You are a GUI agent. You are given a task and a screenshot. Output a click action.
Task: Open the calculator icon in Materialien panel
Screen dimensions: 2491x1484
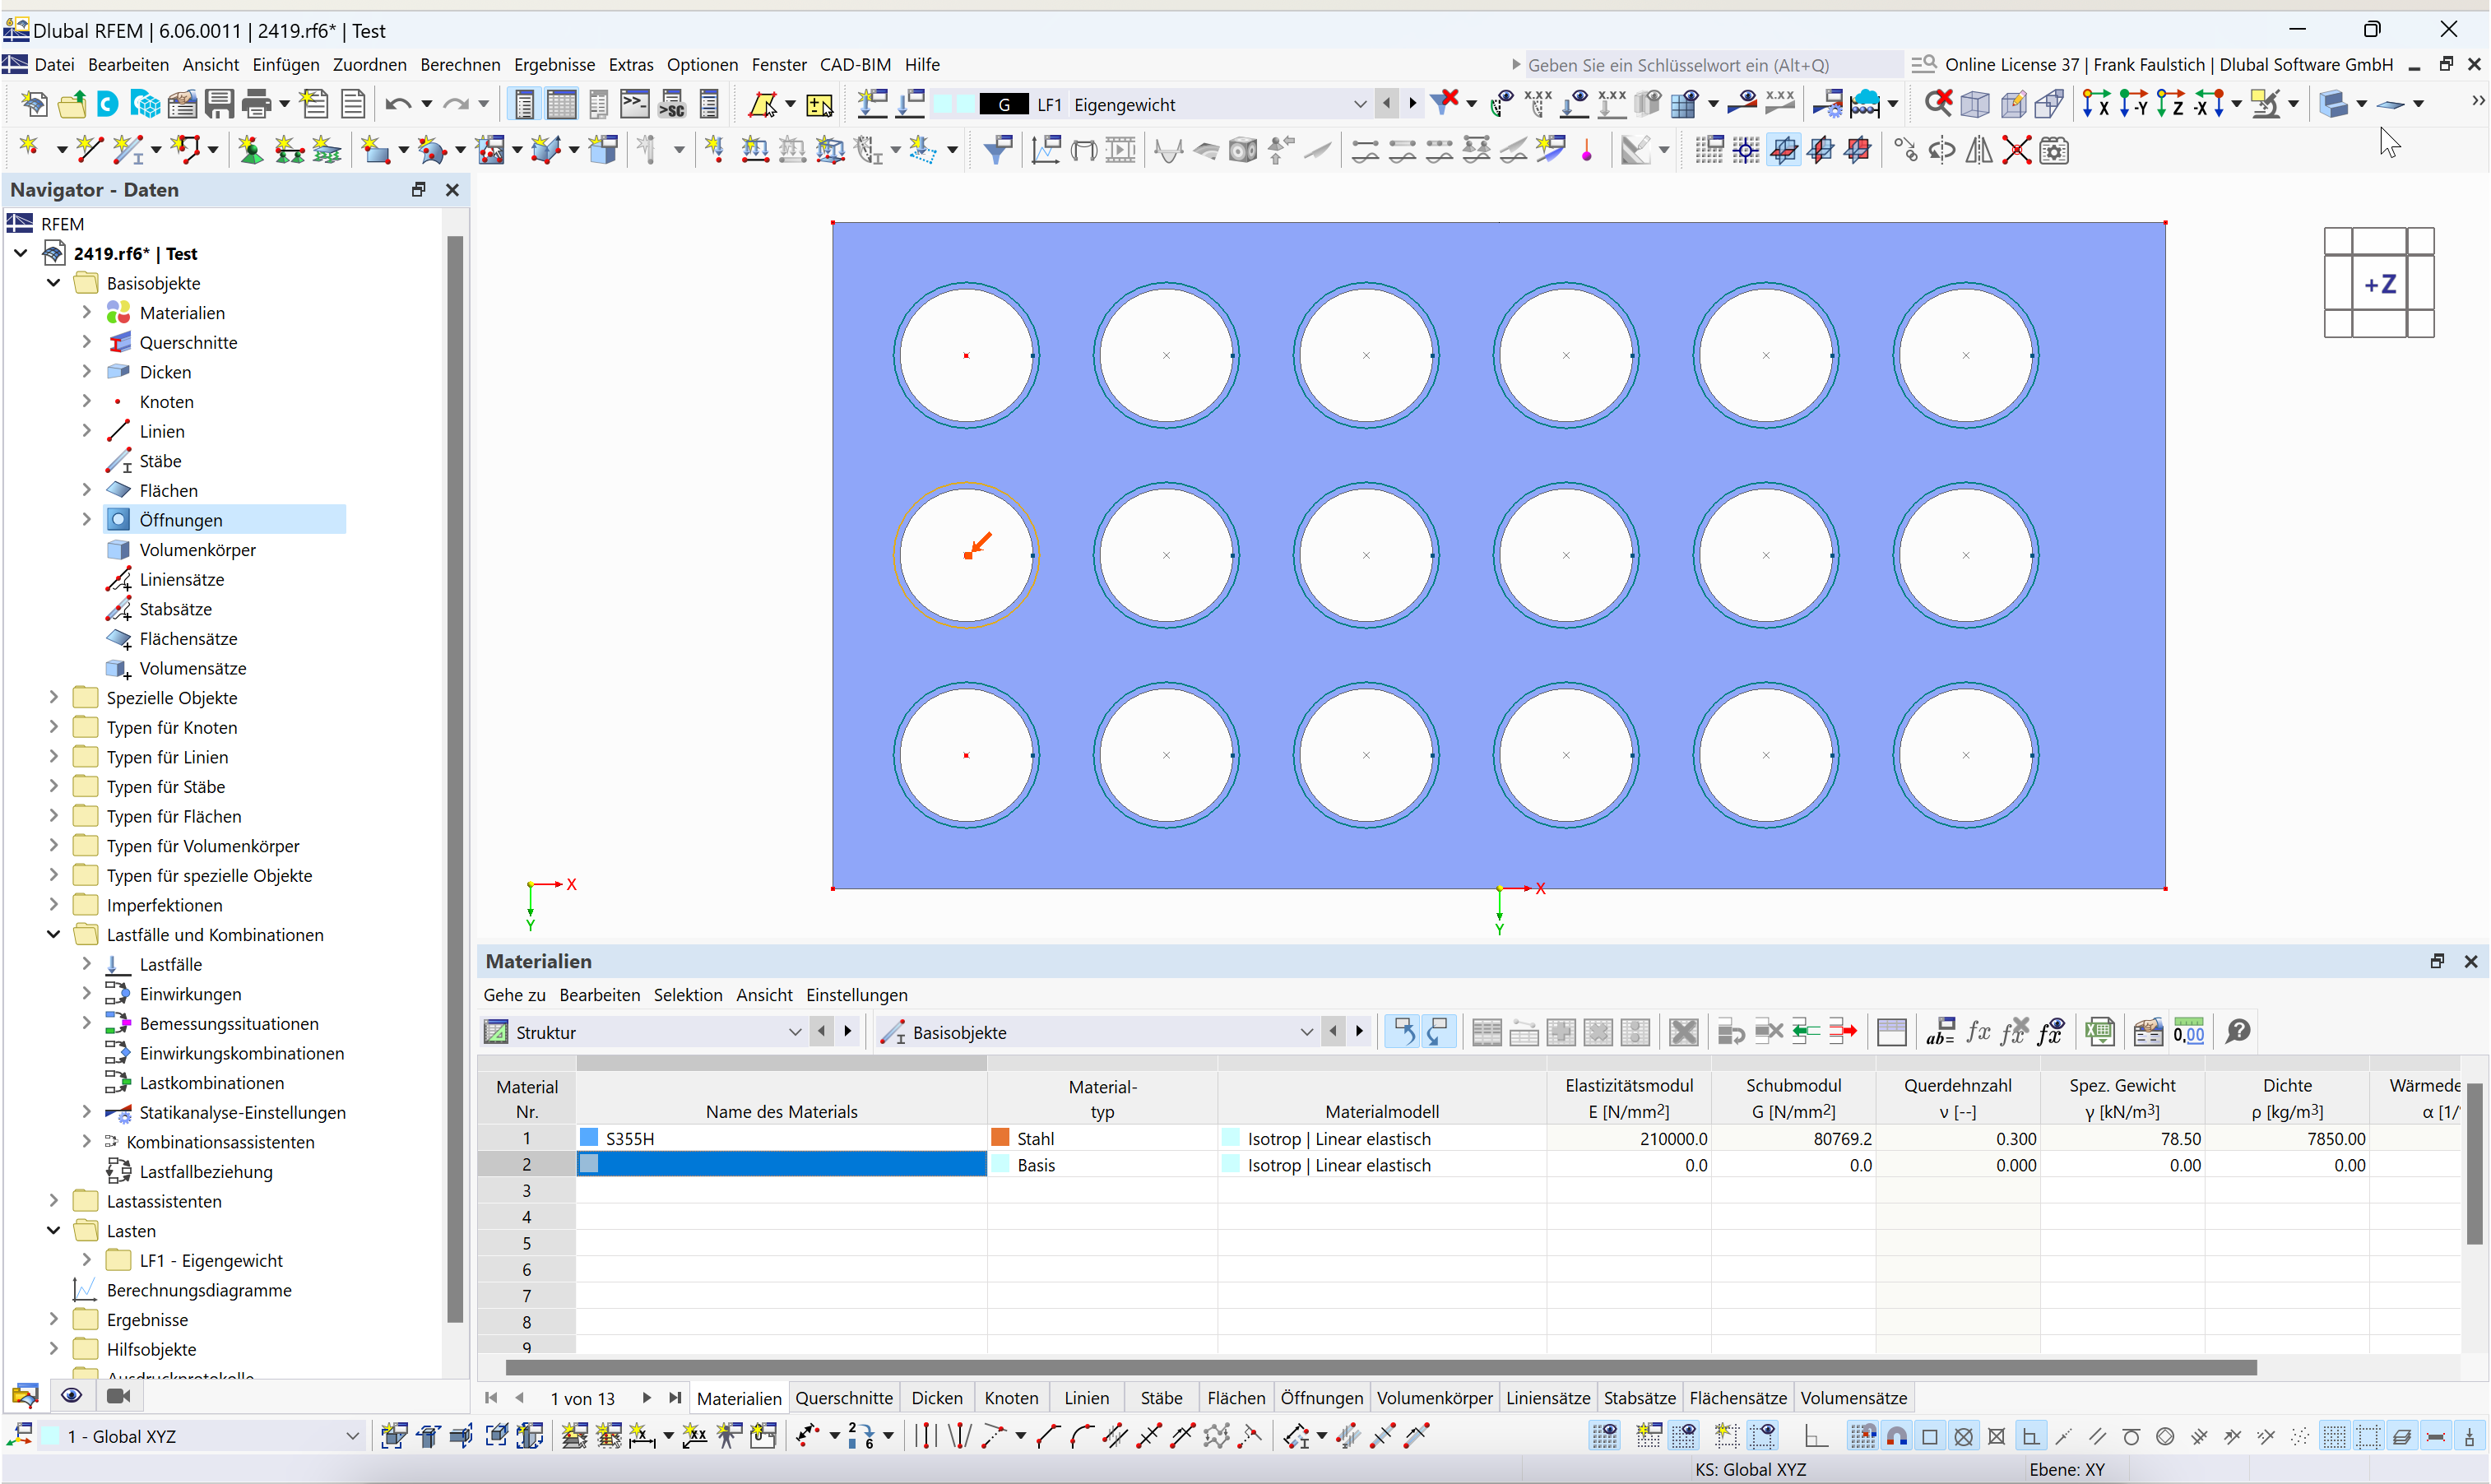tap(2190, 1031)
